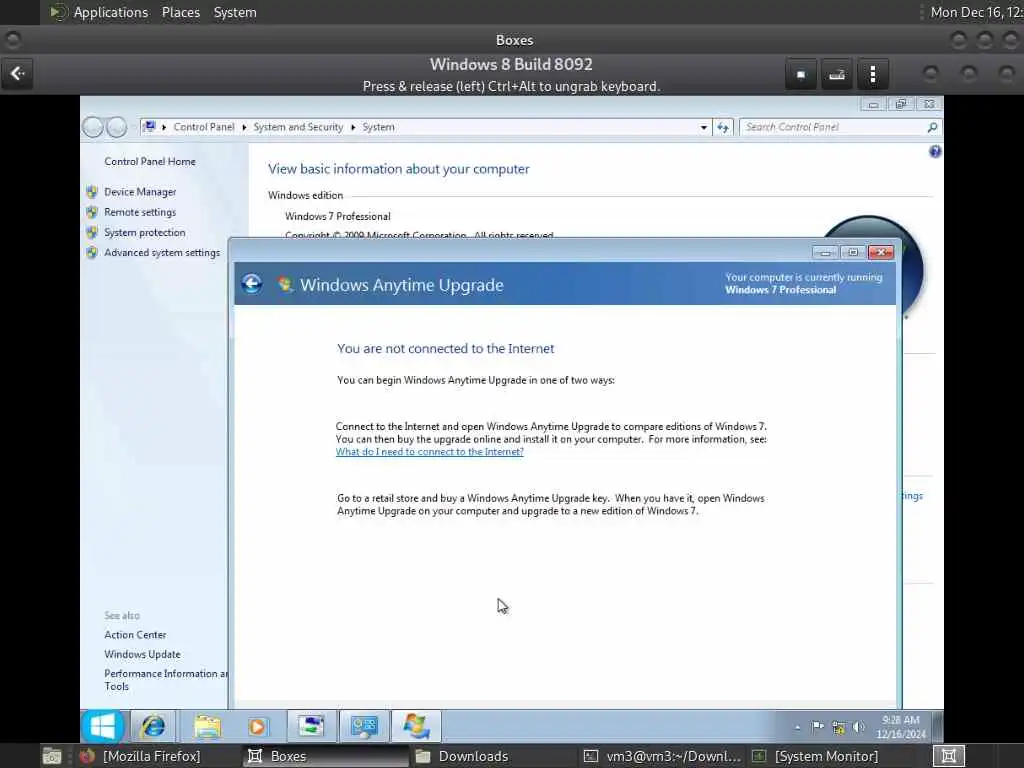Open Windows Explorer folder on taskbar
This screenshot has height=768, width=1024.
coord(208,726)
